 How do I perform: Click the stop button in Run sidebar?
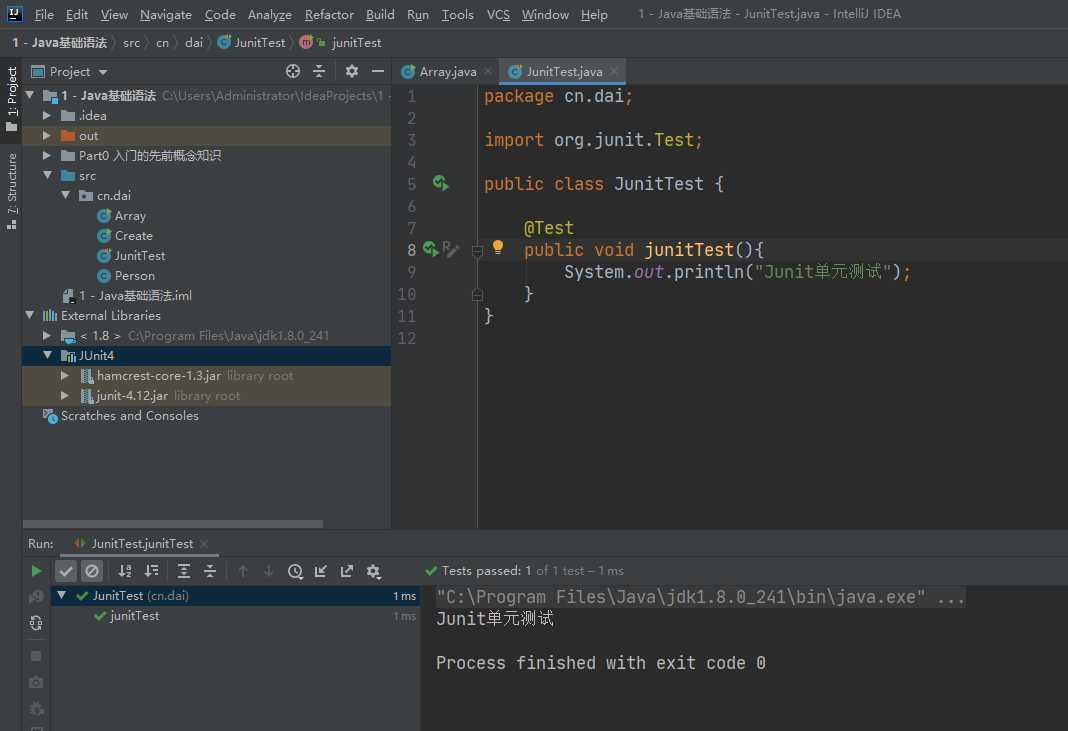(36, 655)
